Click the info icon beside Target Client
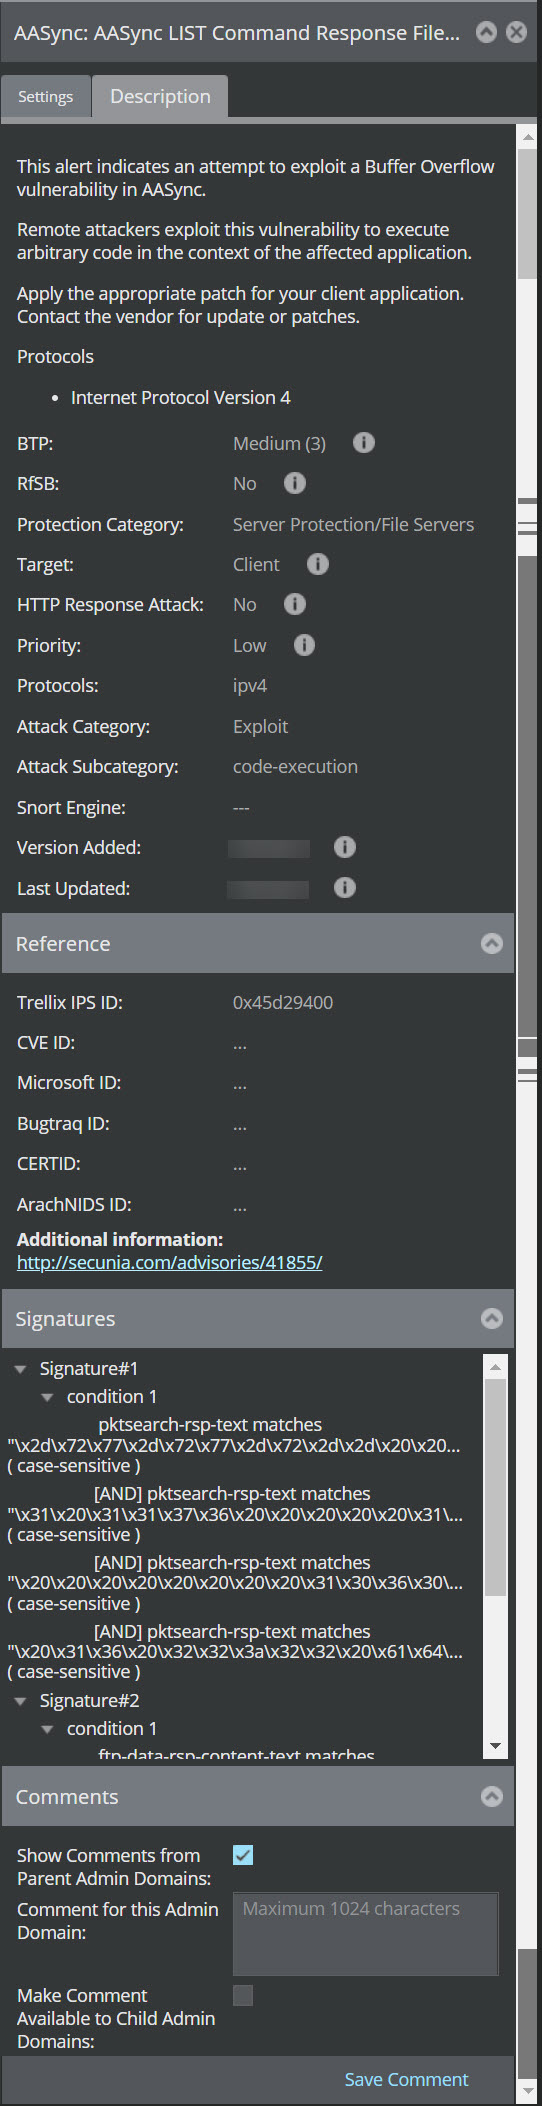This screenshot has width=542, height=2106. [x=317, y=564]
